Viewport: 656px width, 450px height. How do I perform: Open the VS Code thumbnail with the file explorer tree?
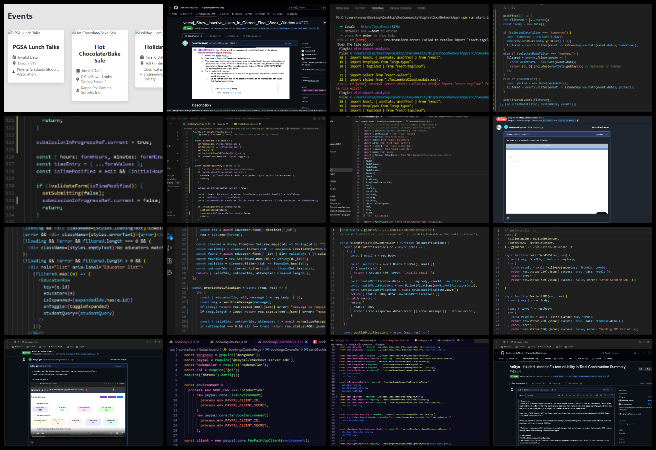tap(409, 168)
